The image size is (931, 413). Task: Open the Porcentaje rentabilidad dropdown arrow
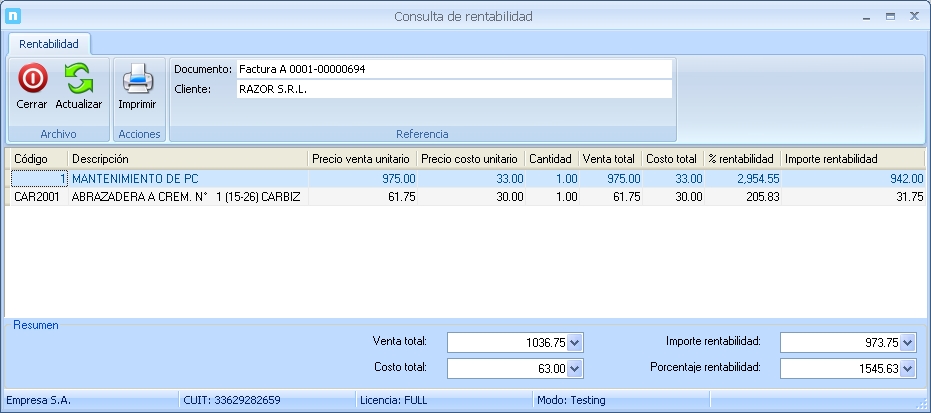(x=908, y=368)
